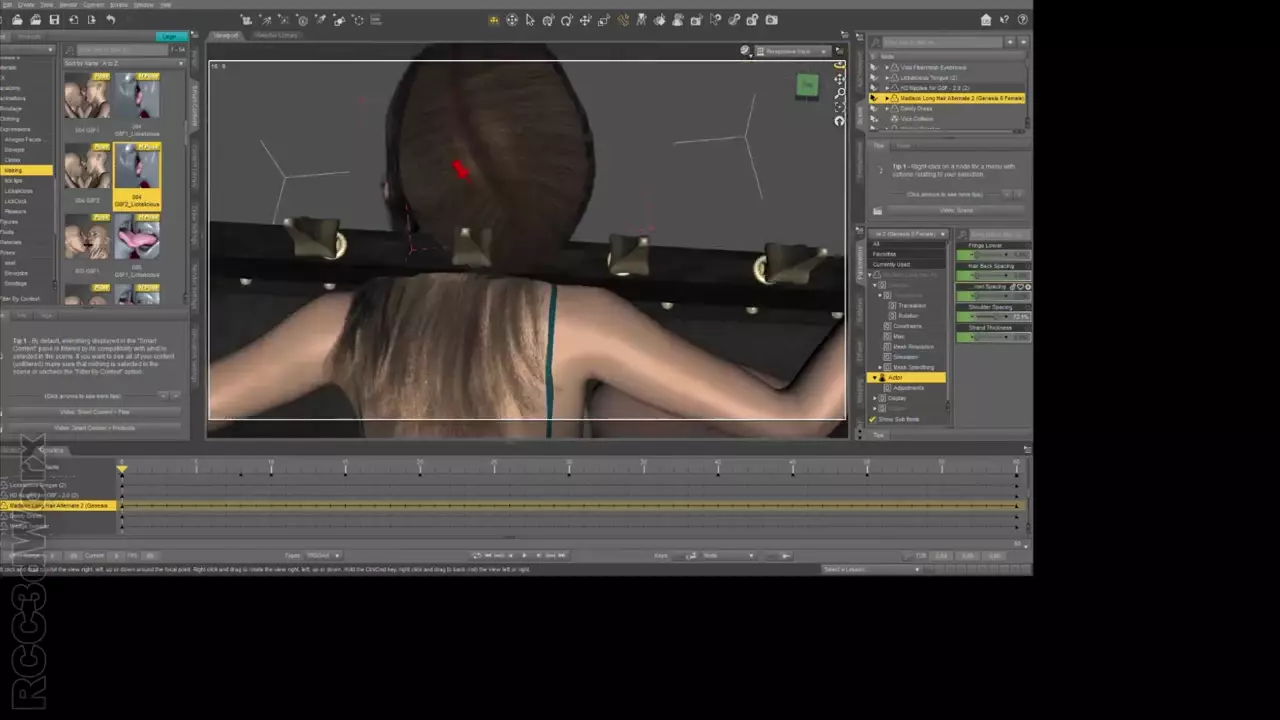
Task: Open the Perspective View camera dropdown
Action: (793, 51)
